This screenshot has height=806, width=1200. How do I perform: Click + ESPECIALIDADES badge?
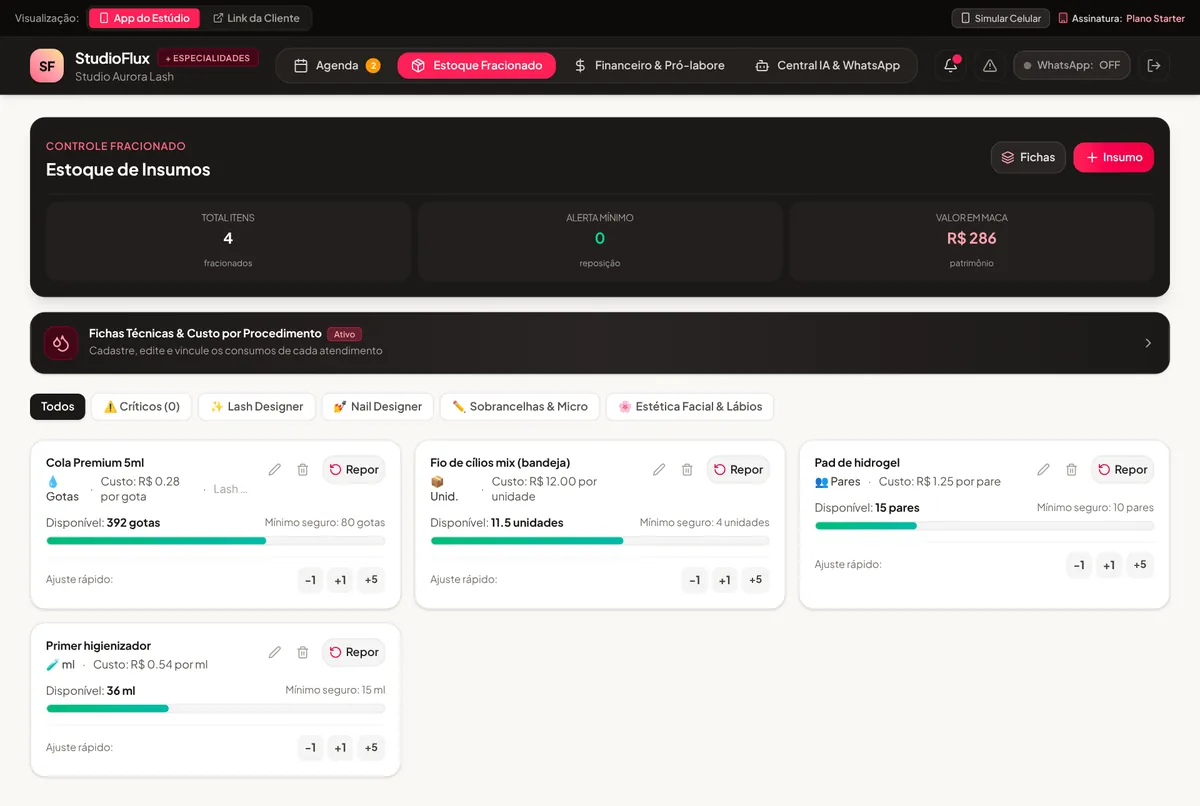pyautogui.click(x=208, y=58)
